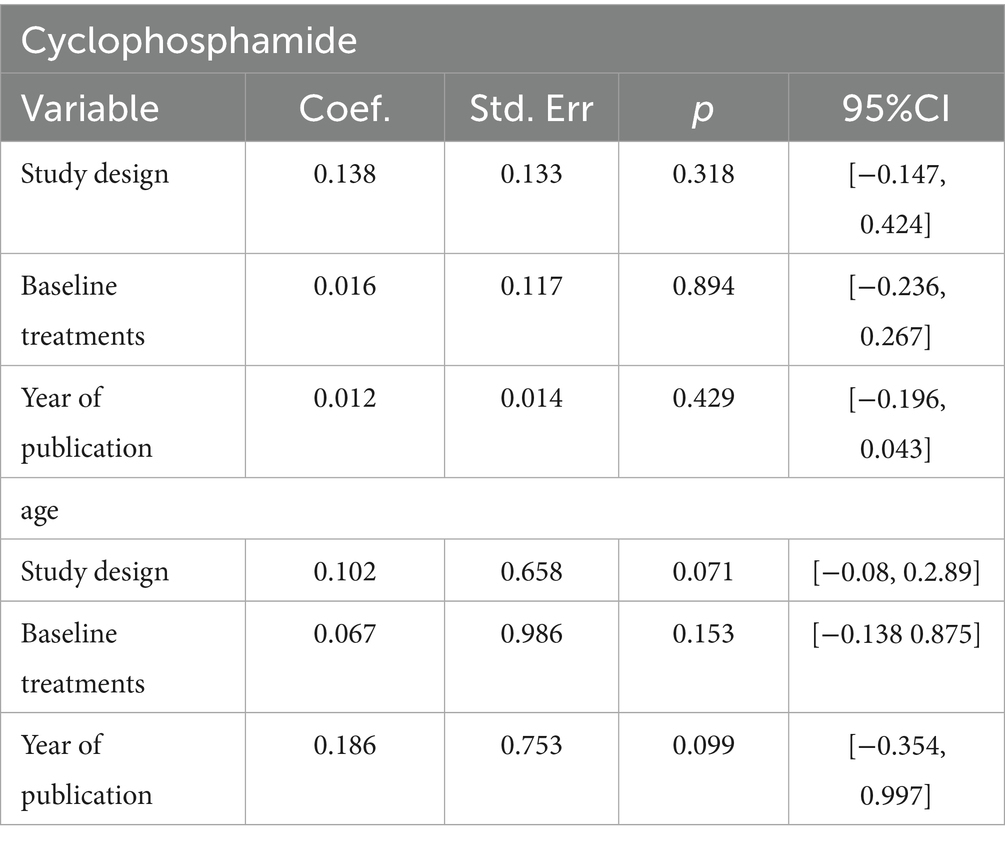The width and height of the screenshot is (1005, 843).
Task: Click the p value 0.894
Action: [703, 286]
